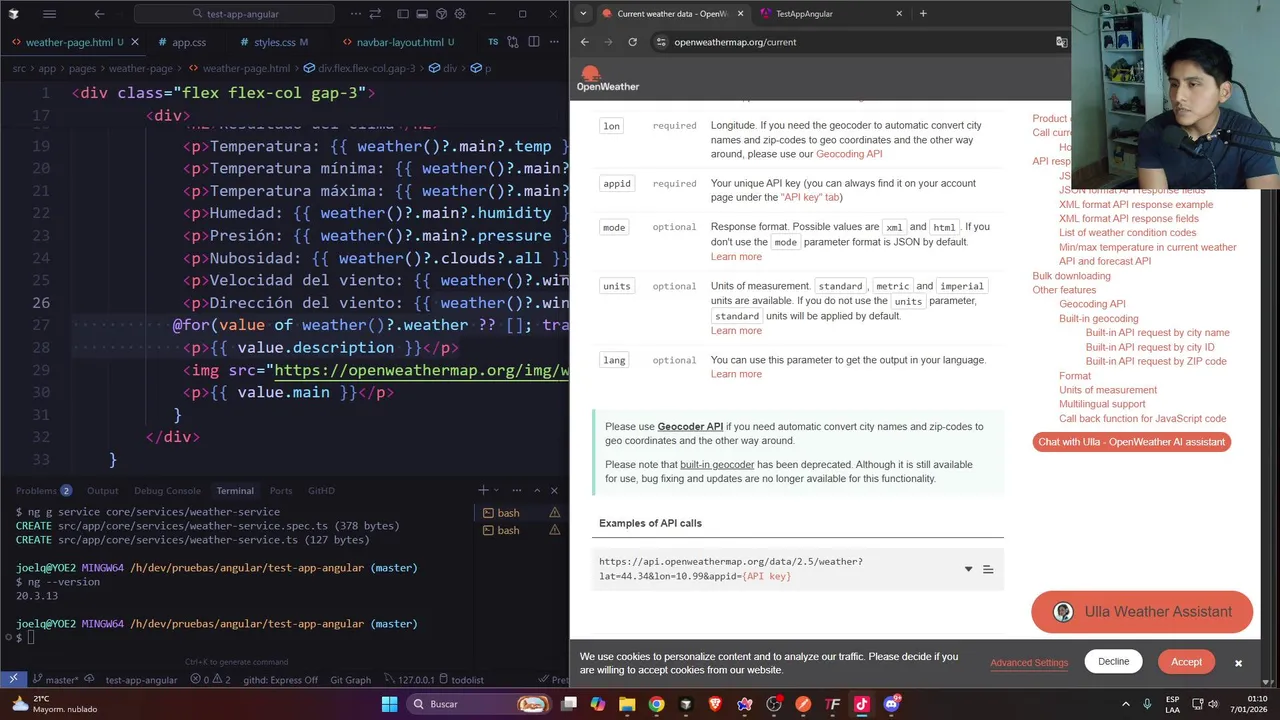The height and width of the screenshot is (720, 1280).
Task: Expand the new terminal profile dropdown arrow
Action: coord(498,490)
